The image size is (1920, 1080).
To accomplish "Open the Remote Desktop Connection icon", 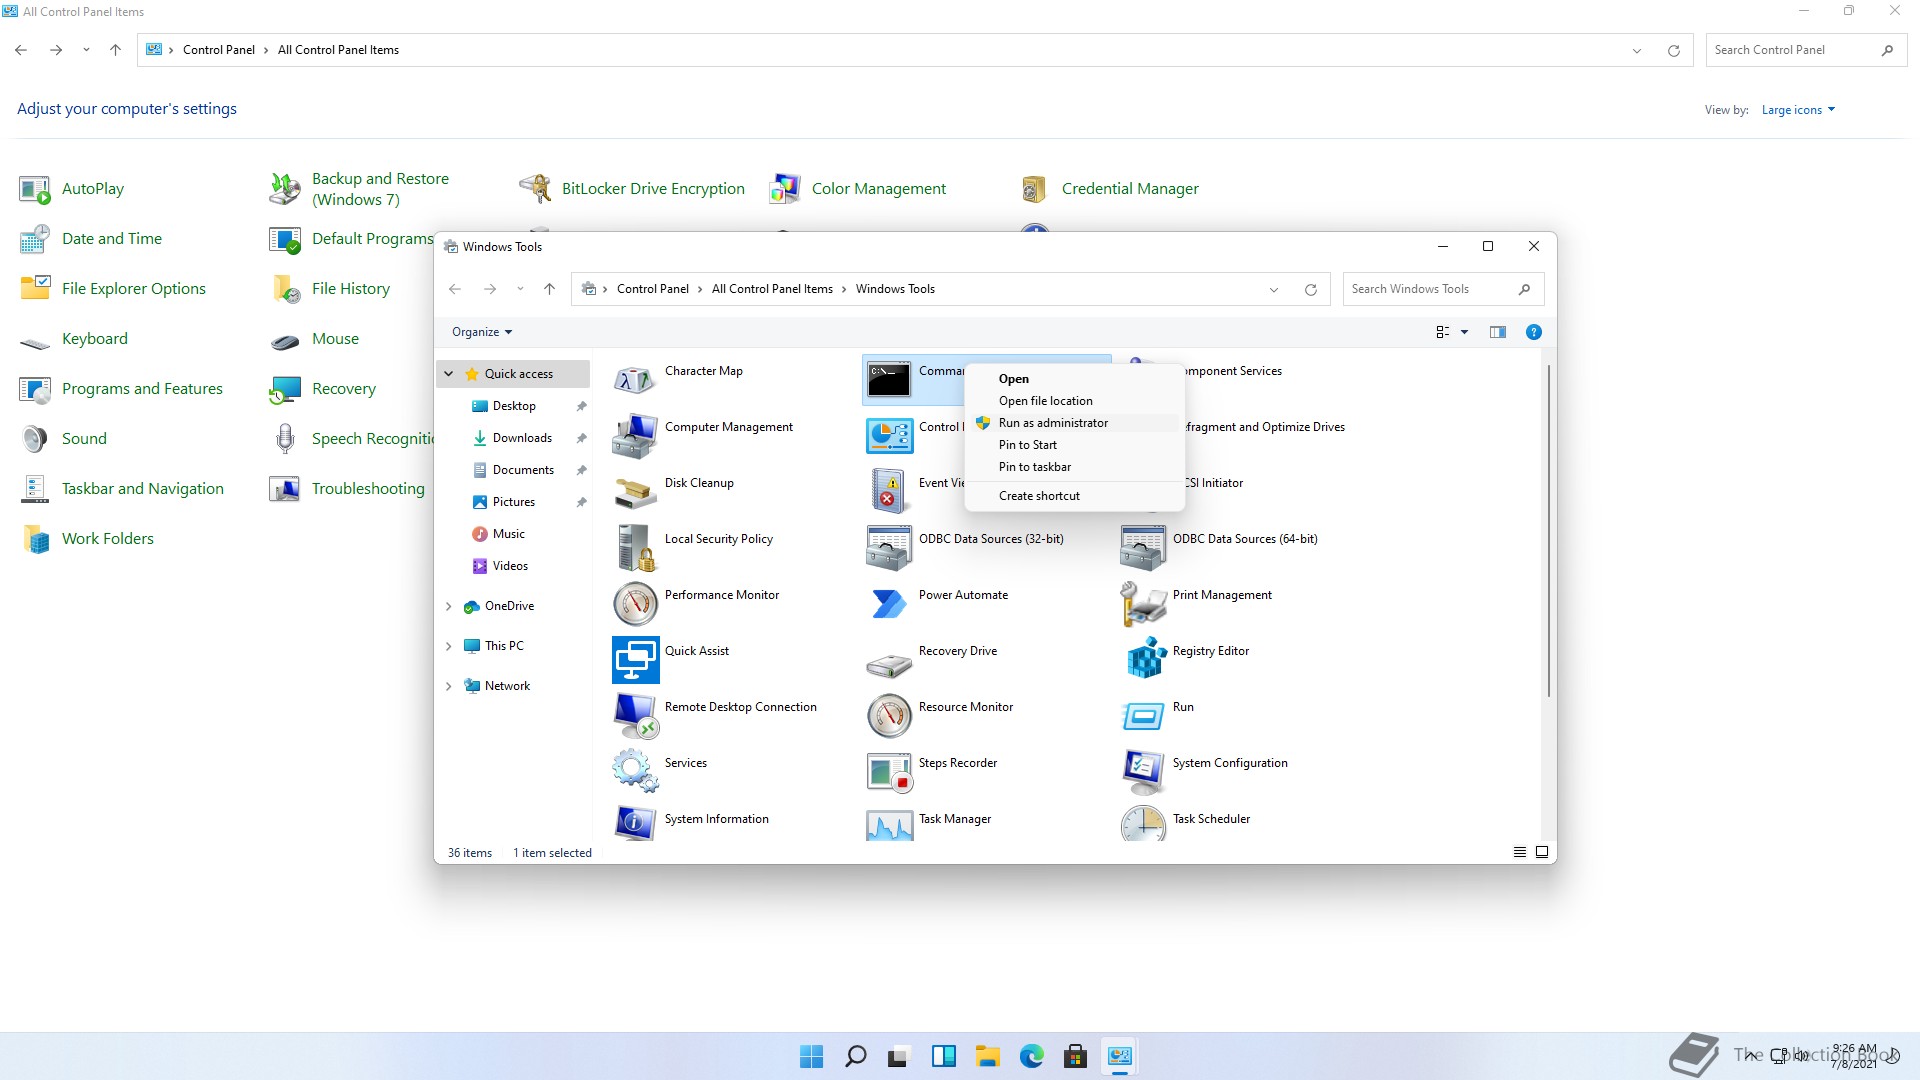I will pyautogui.click(x=635, y=716).
